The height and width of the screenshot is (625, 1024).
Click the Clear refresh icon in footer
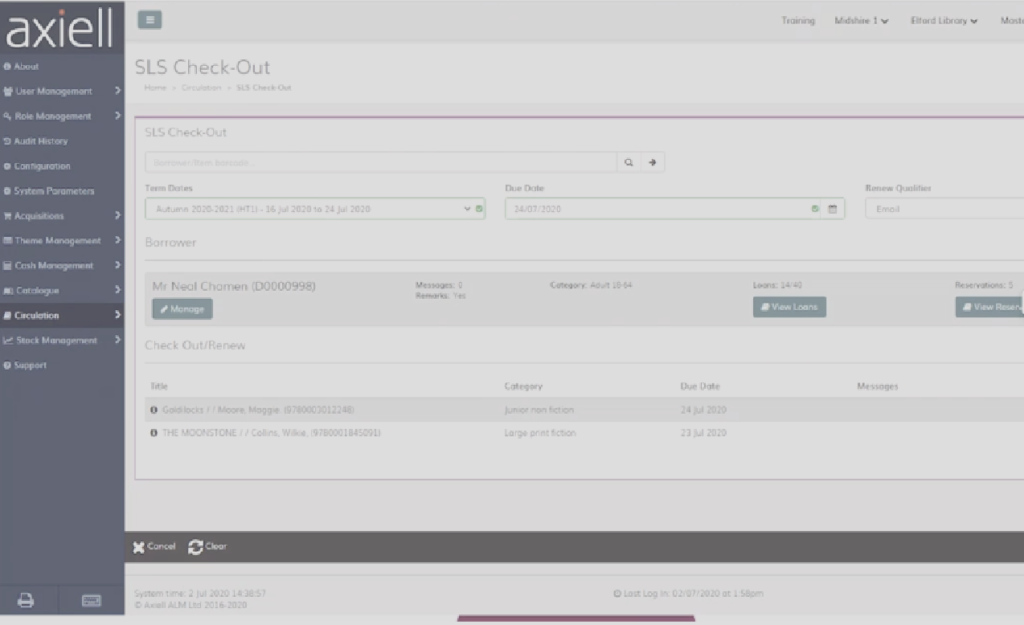(x=194, y=546)
